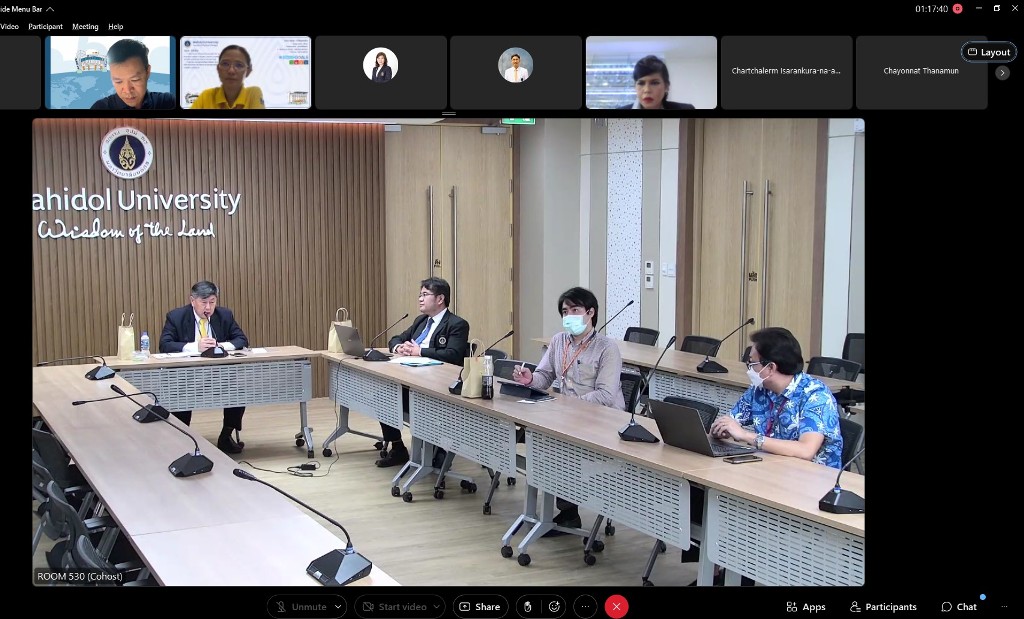The width and height of the screenshot is (1024, 619).
Task: Select thumbnail of man with world map background
Action: [x=110, y=72]
